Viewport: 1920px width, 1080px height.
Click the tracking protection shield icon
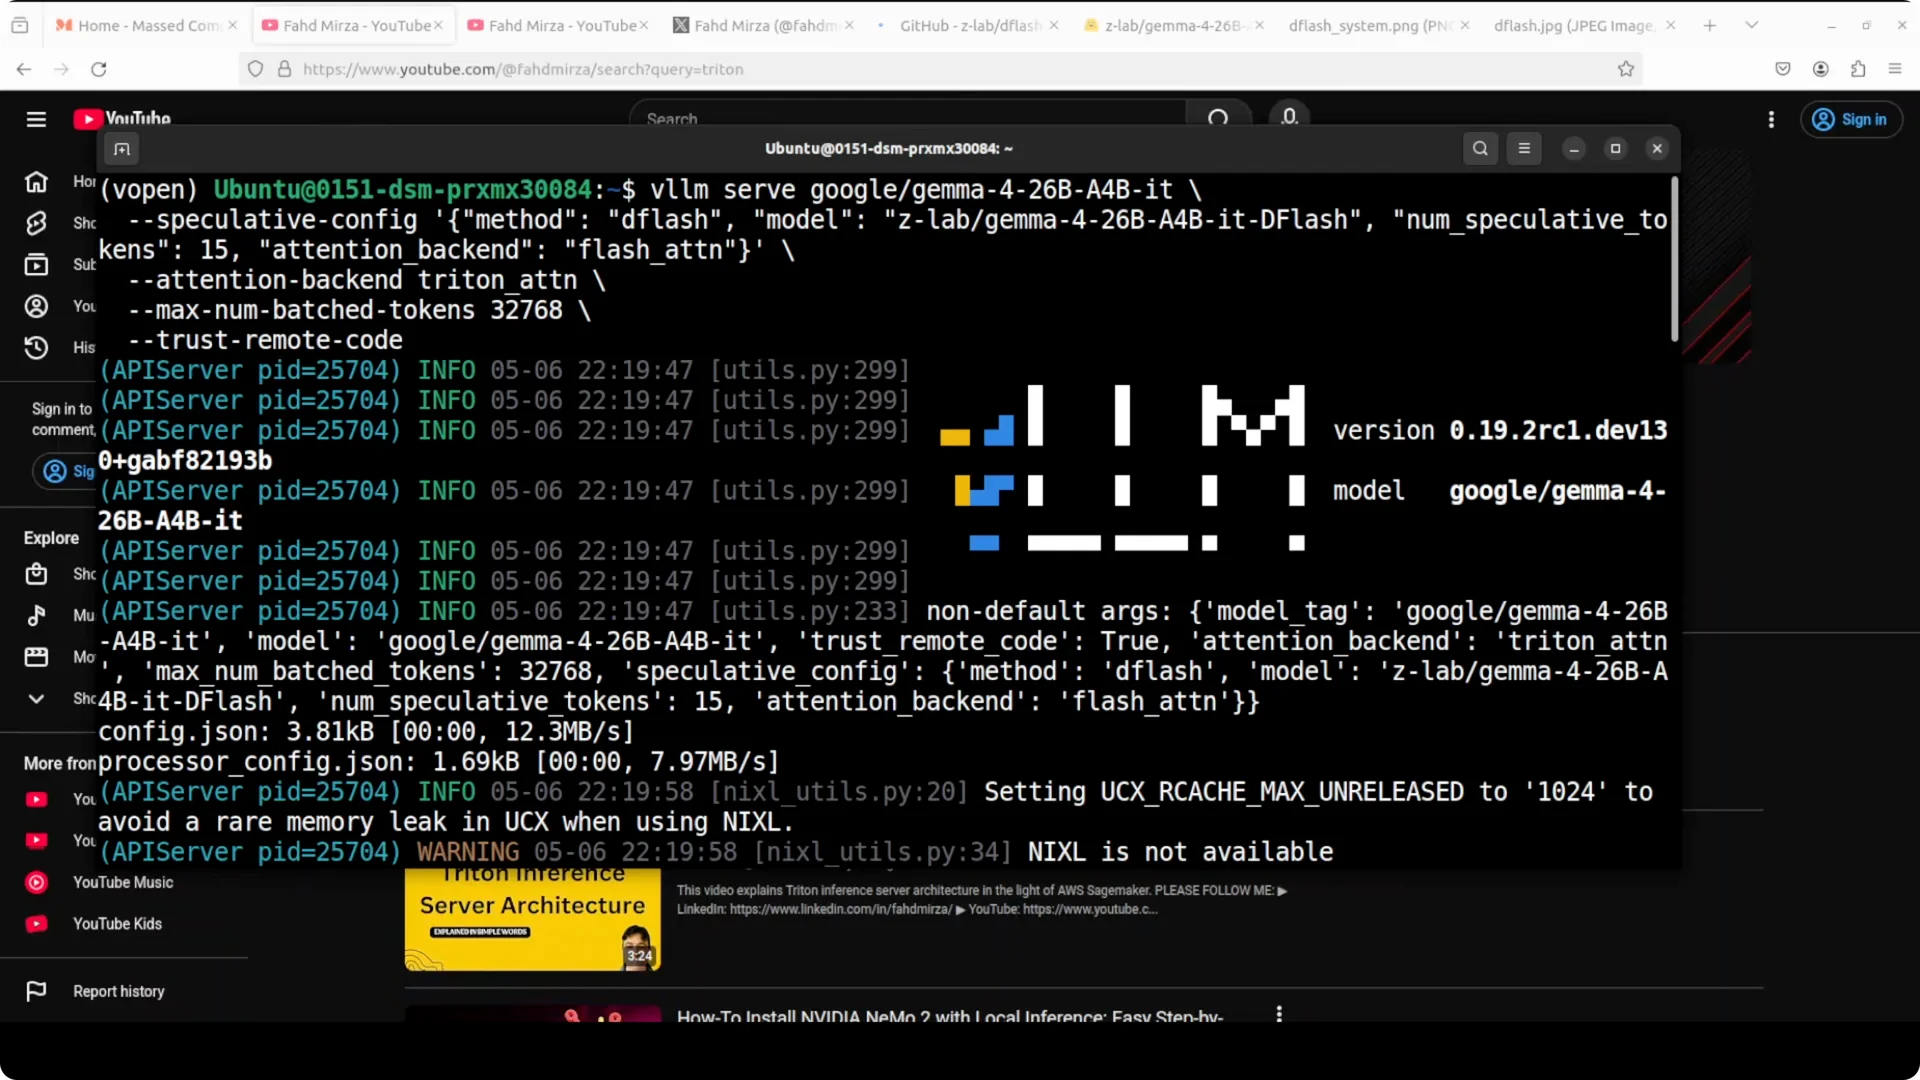pyautogui.click(x=256, y=69)
